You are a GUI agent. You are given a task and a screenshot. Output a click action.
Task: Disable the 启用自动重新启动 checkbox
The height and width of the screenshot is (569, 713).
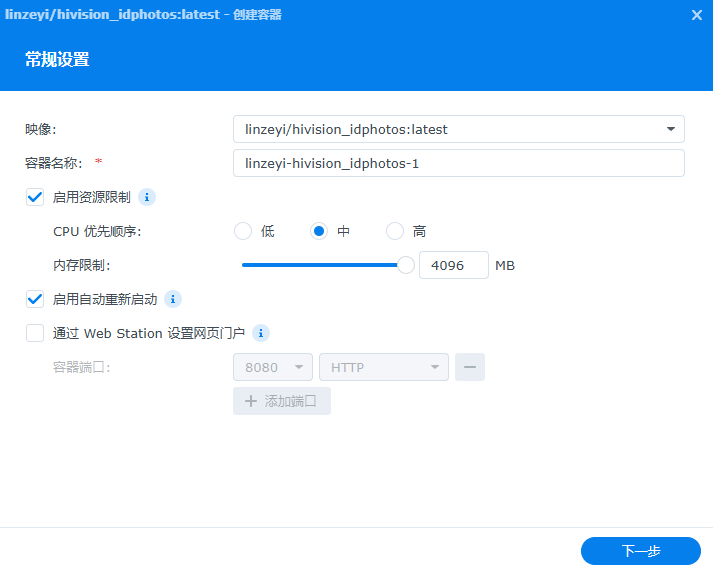coord(35,299)
